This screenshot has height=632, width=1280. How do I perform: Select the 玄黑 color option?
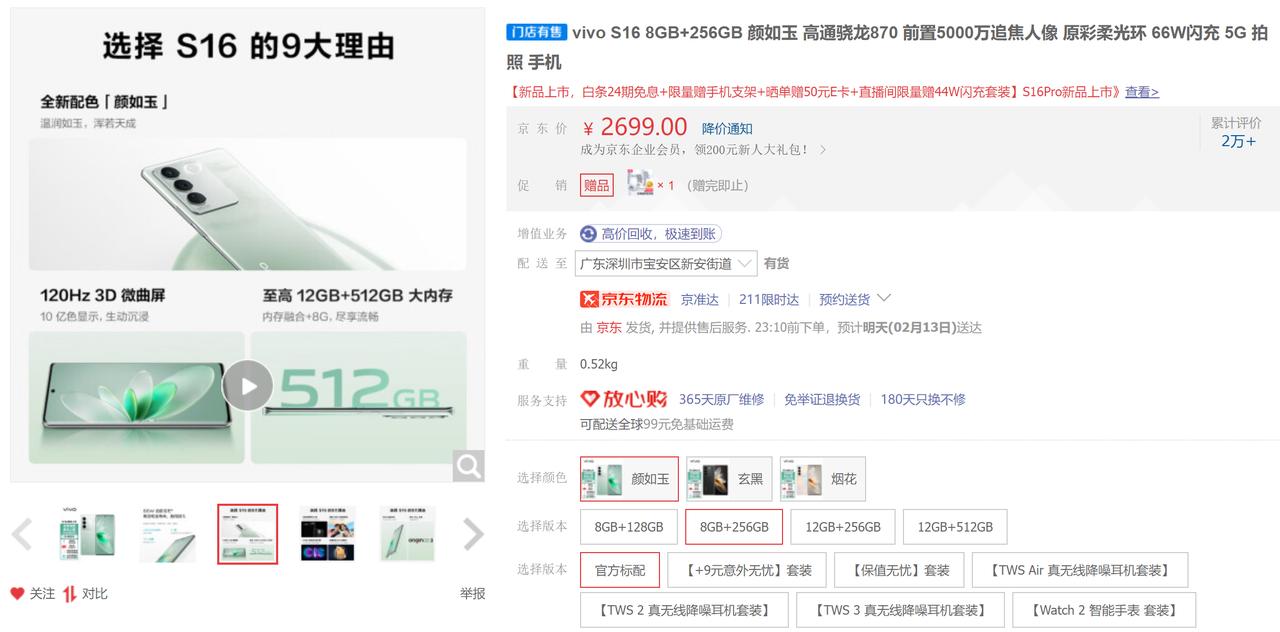tap(729, 478)
